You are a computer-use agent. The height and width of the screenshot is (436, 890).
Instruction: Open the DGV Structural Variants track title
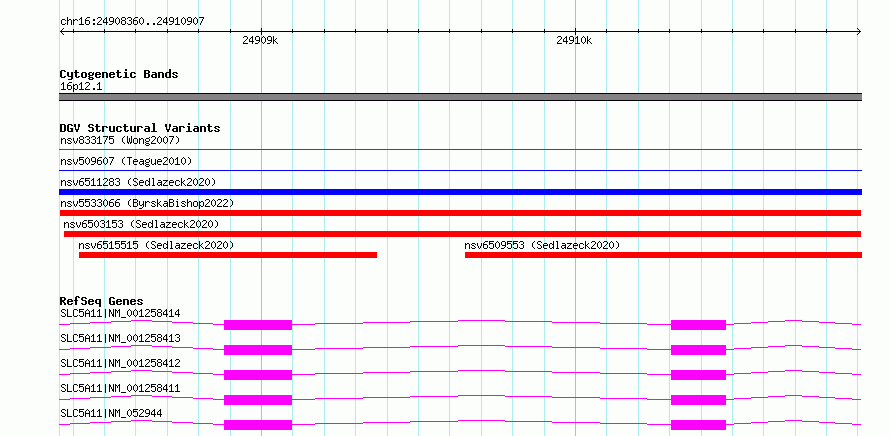point(140,128)
